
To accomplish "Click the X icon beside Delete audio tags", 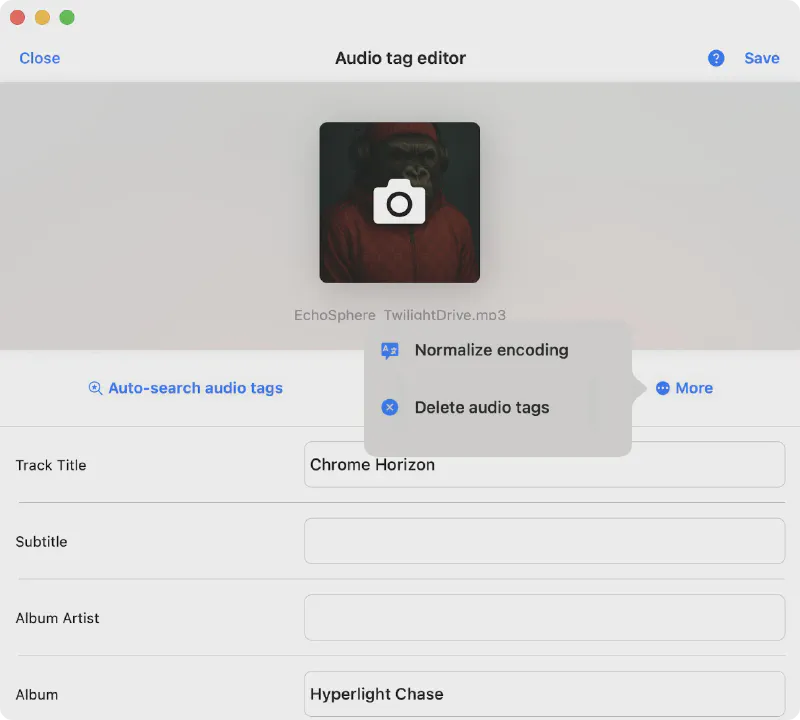I will (390, 408).
